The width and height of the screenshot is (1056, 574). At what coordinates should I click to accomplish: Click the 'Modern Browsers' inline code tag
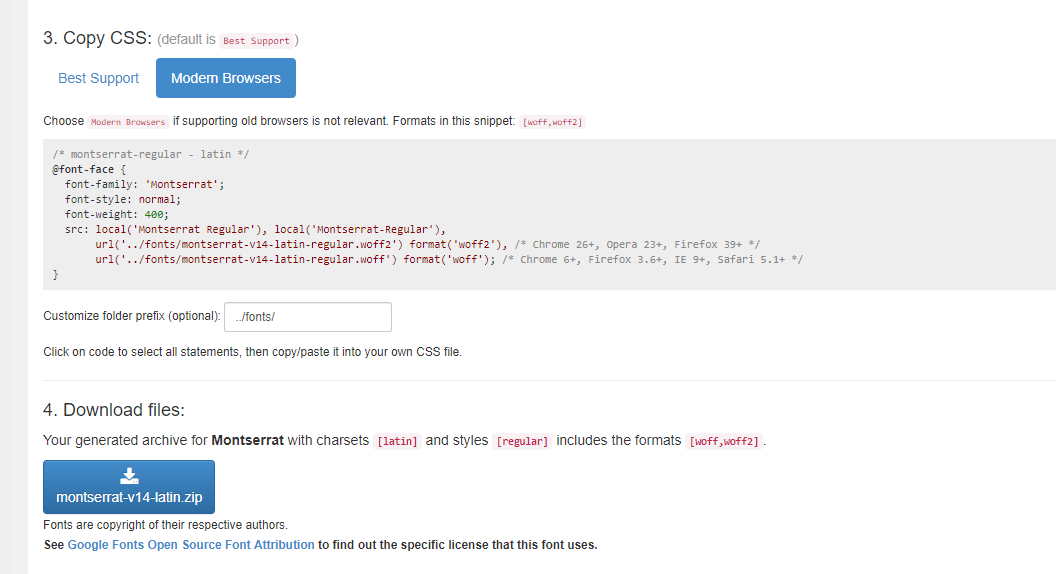pyautogui.click(x=128, y=122)
